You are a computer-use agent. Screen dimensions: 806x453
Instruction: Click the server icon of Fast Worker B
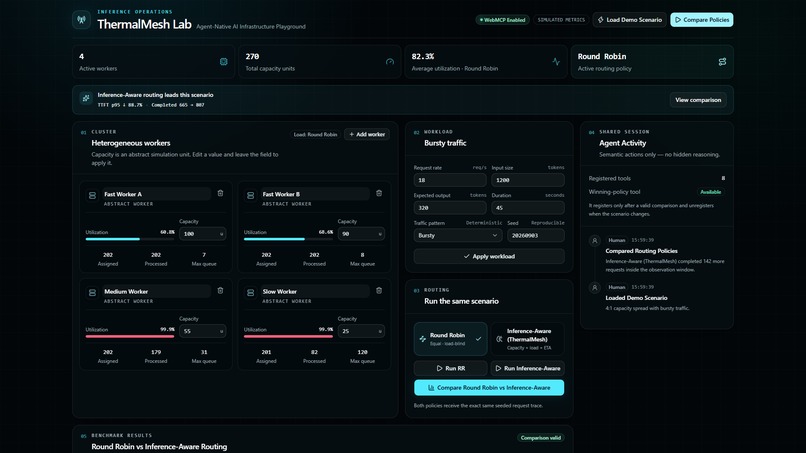pyautogui.click(x=251, y=195)
